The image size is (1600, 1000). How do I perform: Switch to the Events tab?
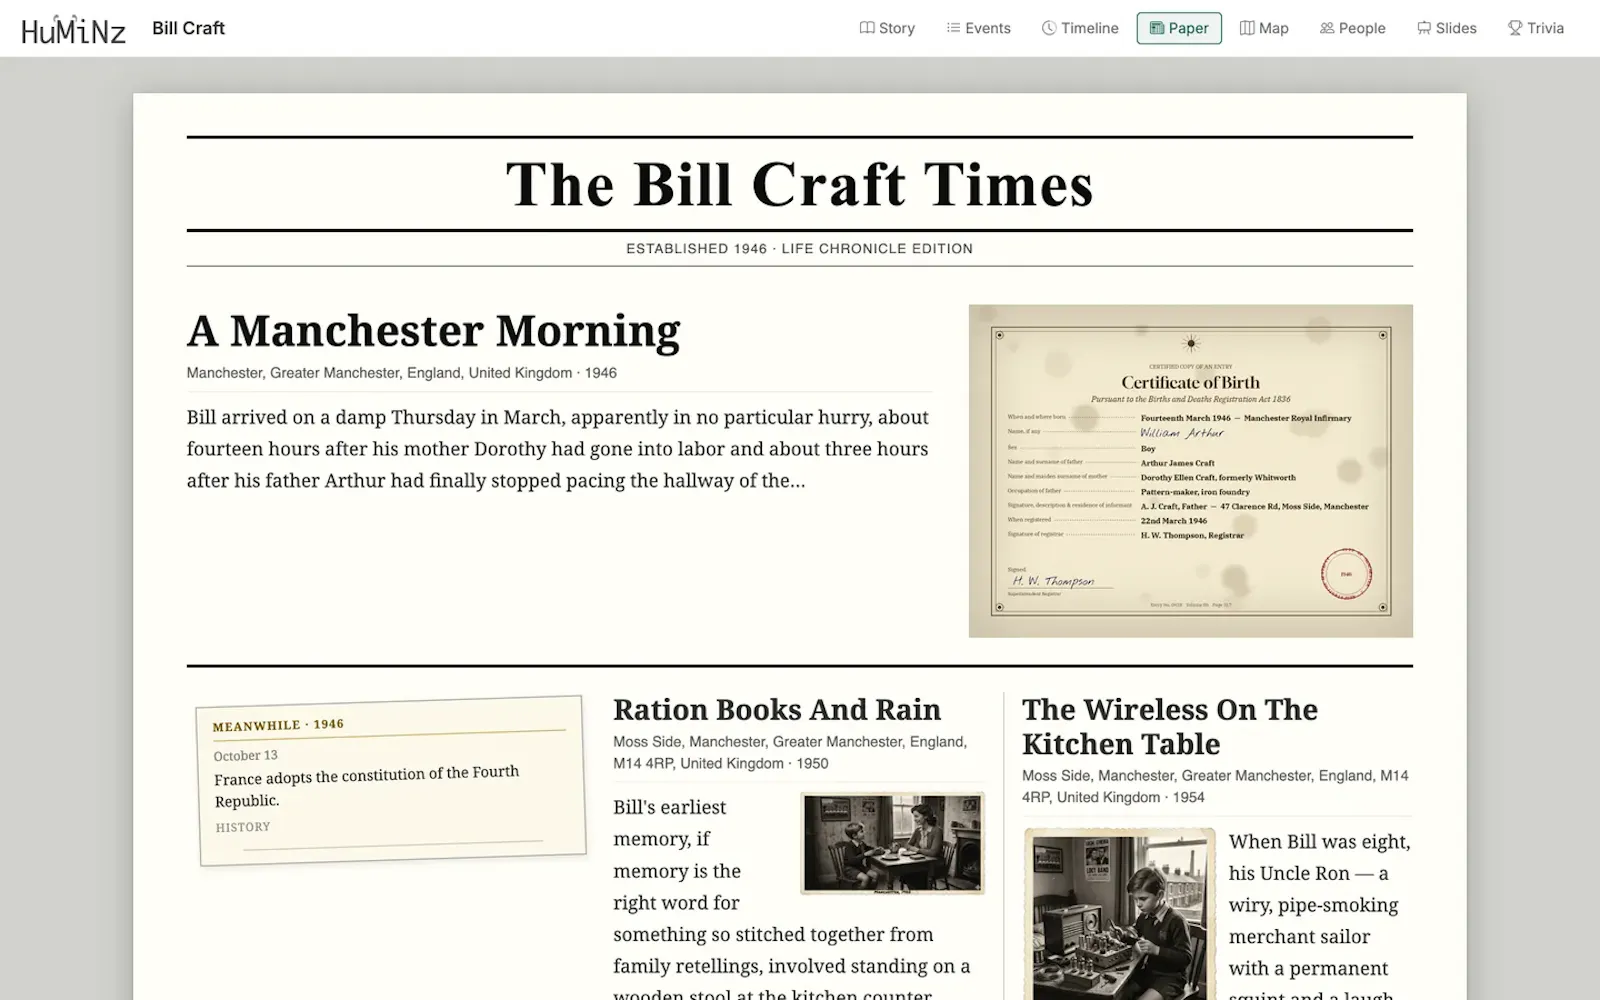(x=978, y=28)
